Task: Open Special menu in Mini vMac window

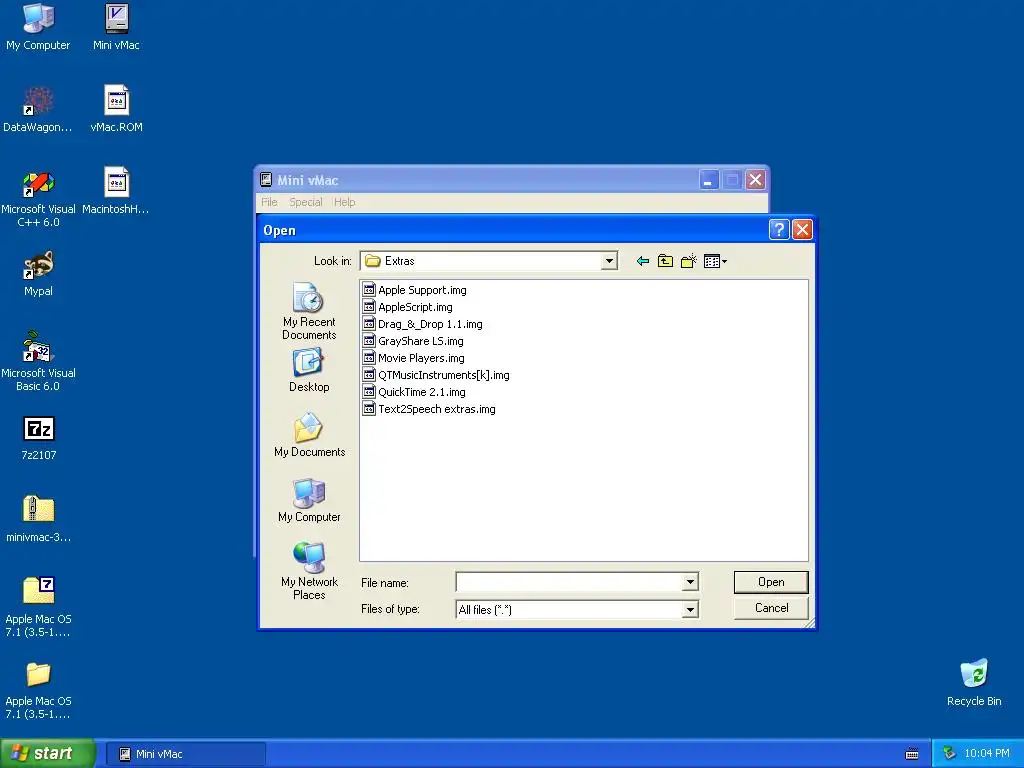Action: pyautogui.click(x=306, y=202)
